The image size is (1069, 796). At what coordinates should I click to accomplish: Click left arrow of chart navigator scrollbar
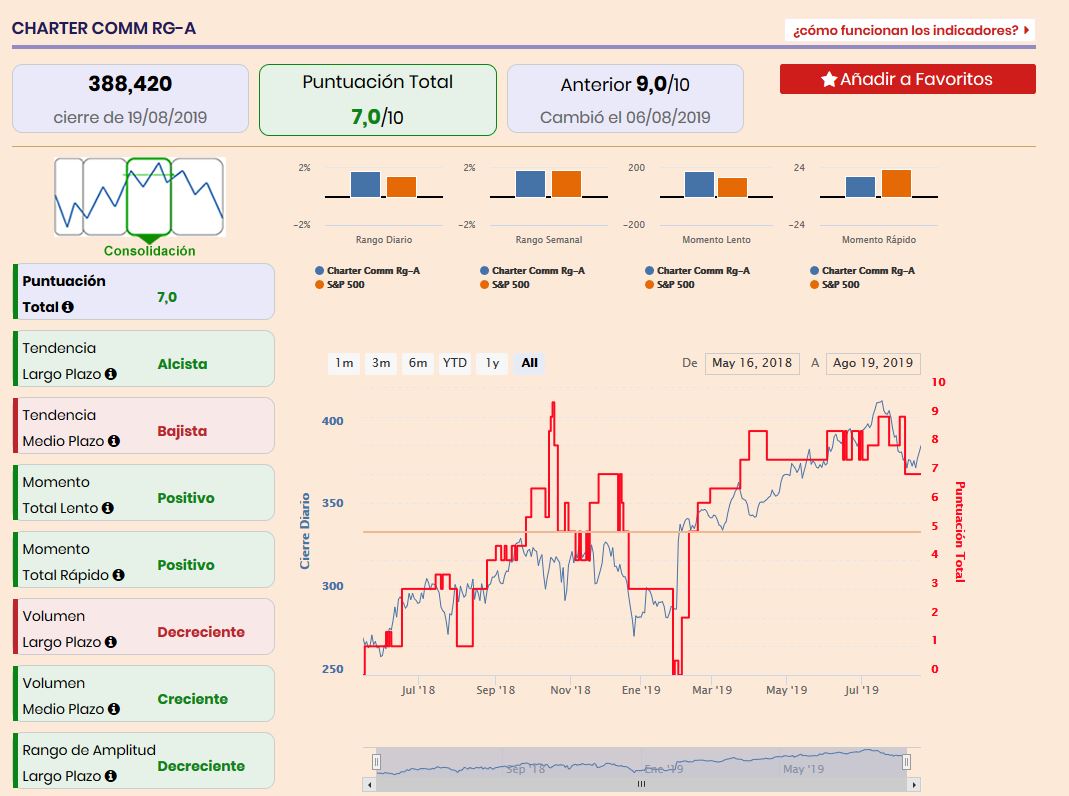(370, 785)
